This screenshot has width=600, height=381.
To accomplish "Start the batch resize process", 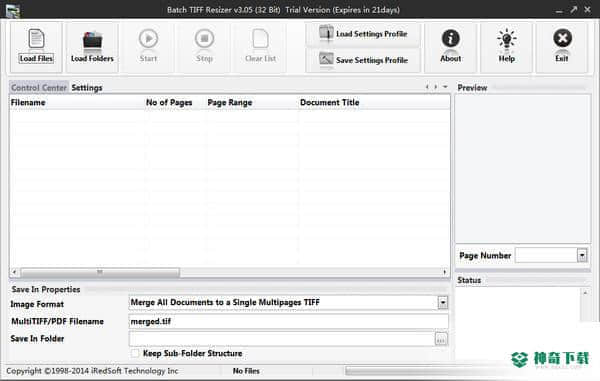I will pos(148,47).
